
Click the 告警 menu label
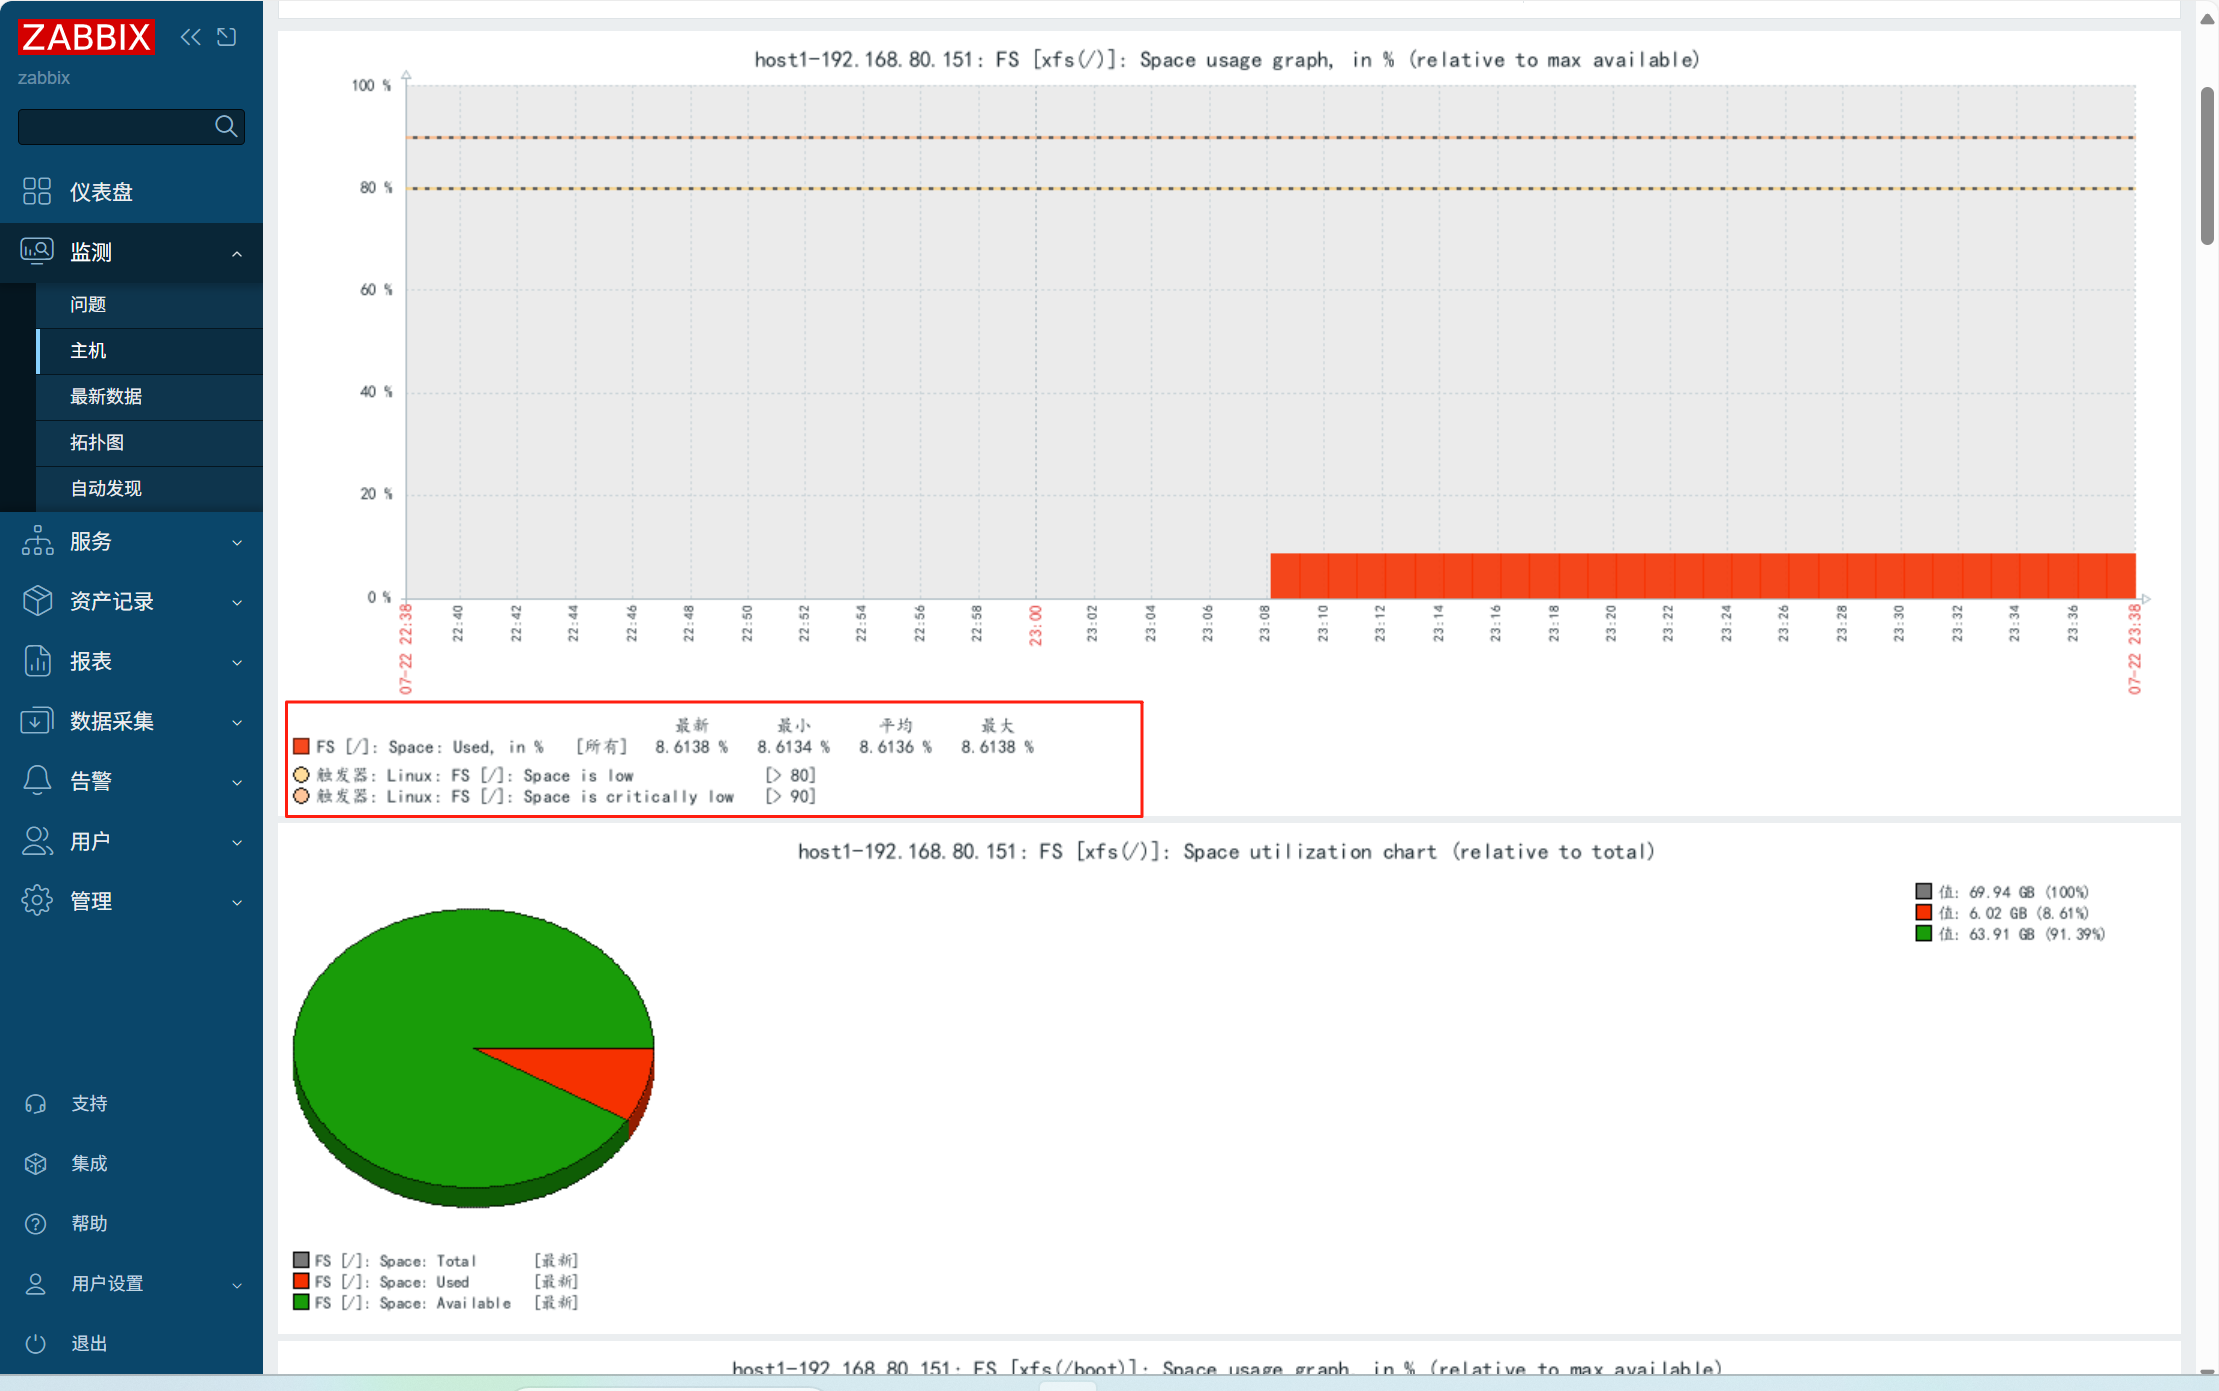[x=91, y=782]
